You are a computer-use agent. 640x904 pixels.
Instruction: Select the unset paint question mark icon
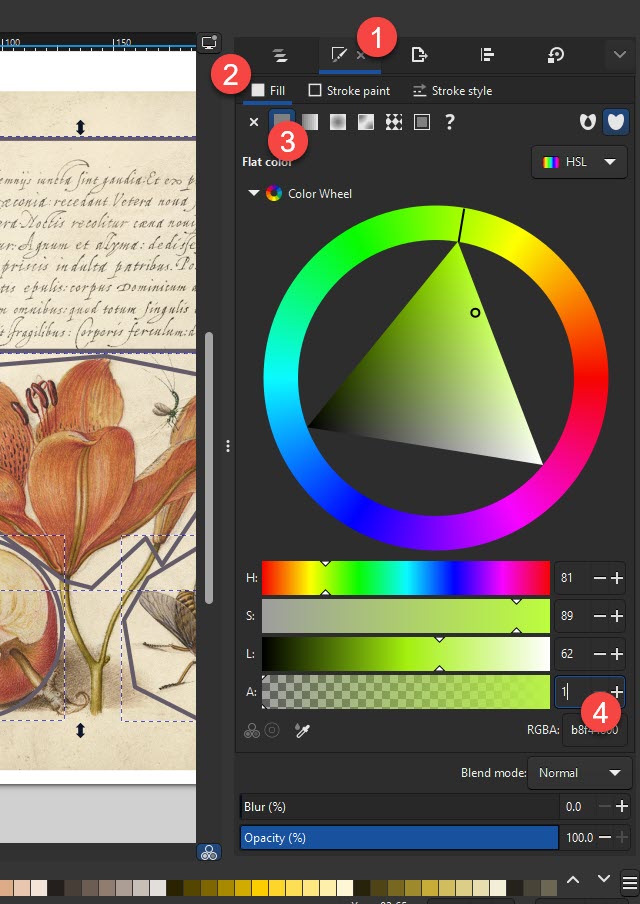click(x=450, y=122)
